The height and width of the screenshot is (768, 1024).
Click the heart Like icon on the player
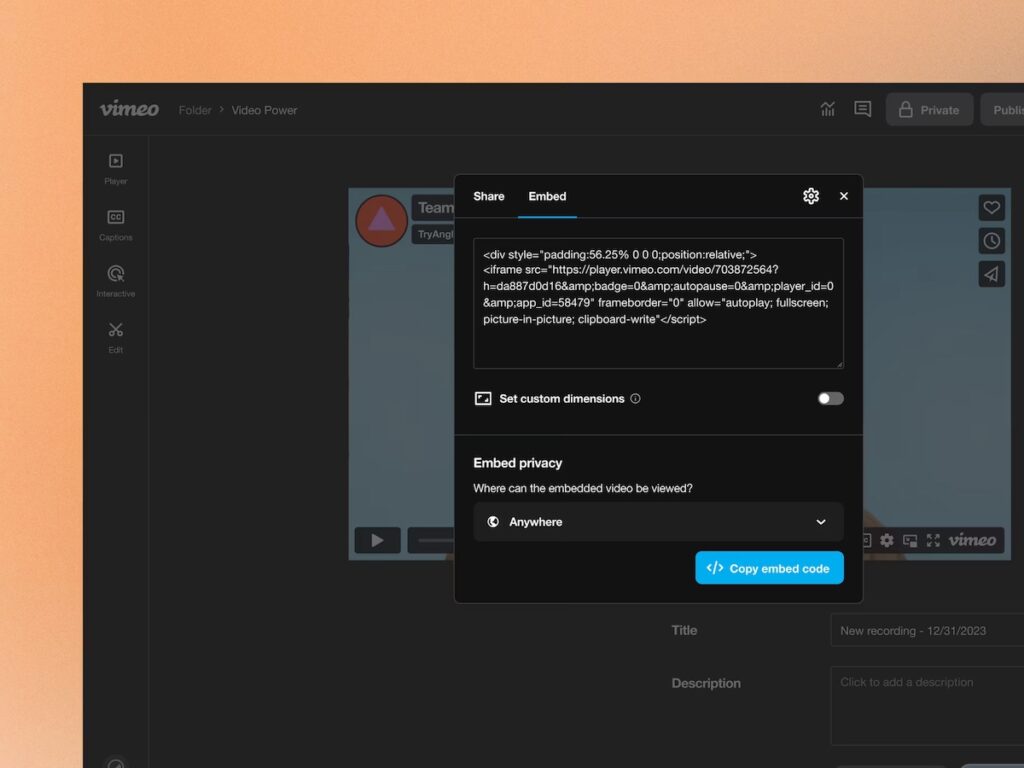click(x=991, y=207)
